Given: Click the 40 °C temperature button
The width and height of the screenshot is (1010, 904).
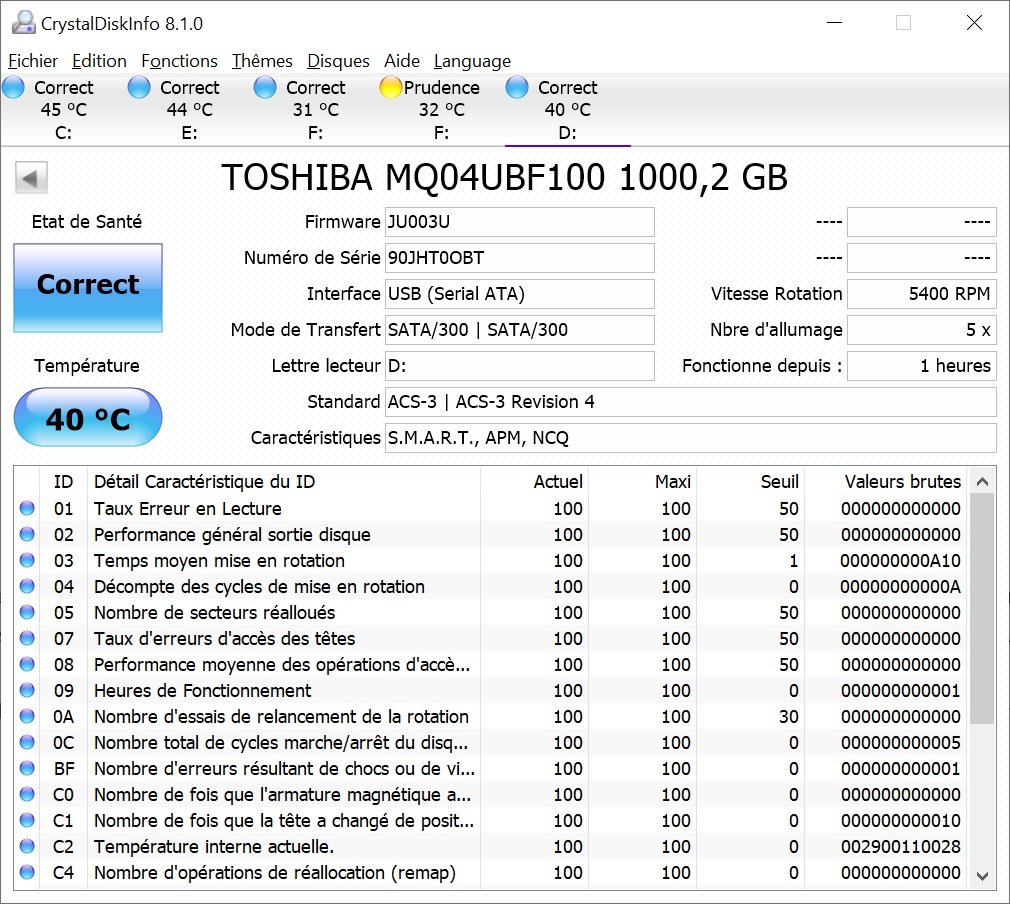Looking at the screenshot, I should click(x=88, y=418).
